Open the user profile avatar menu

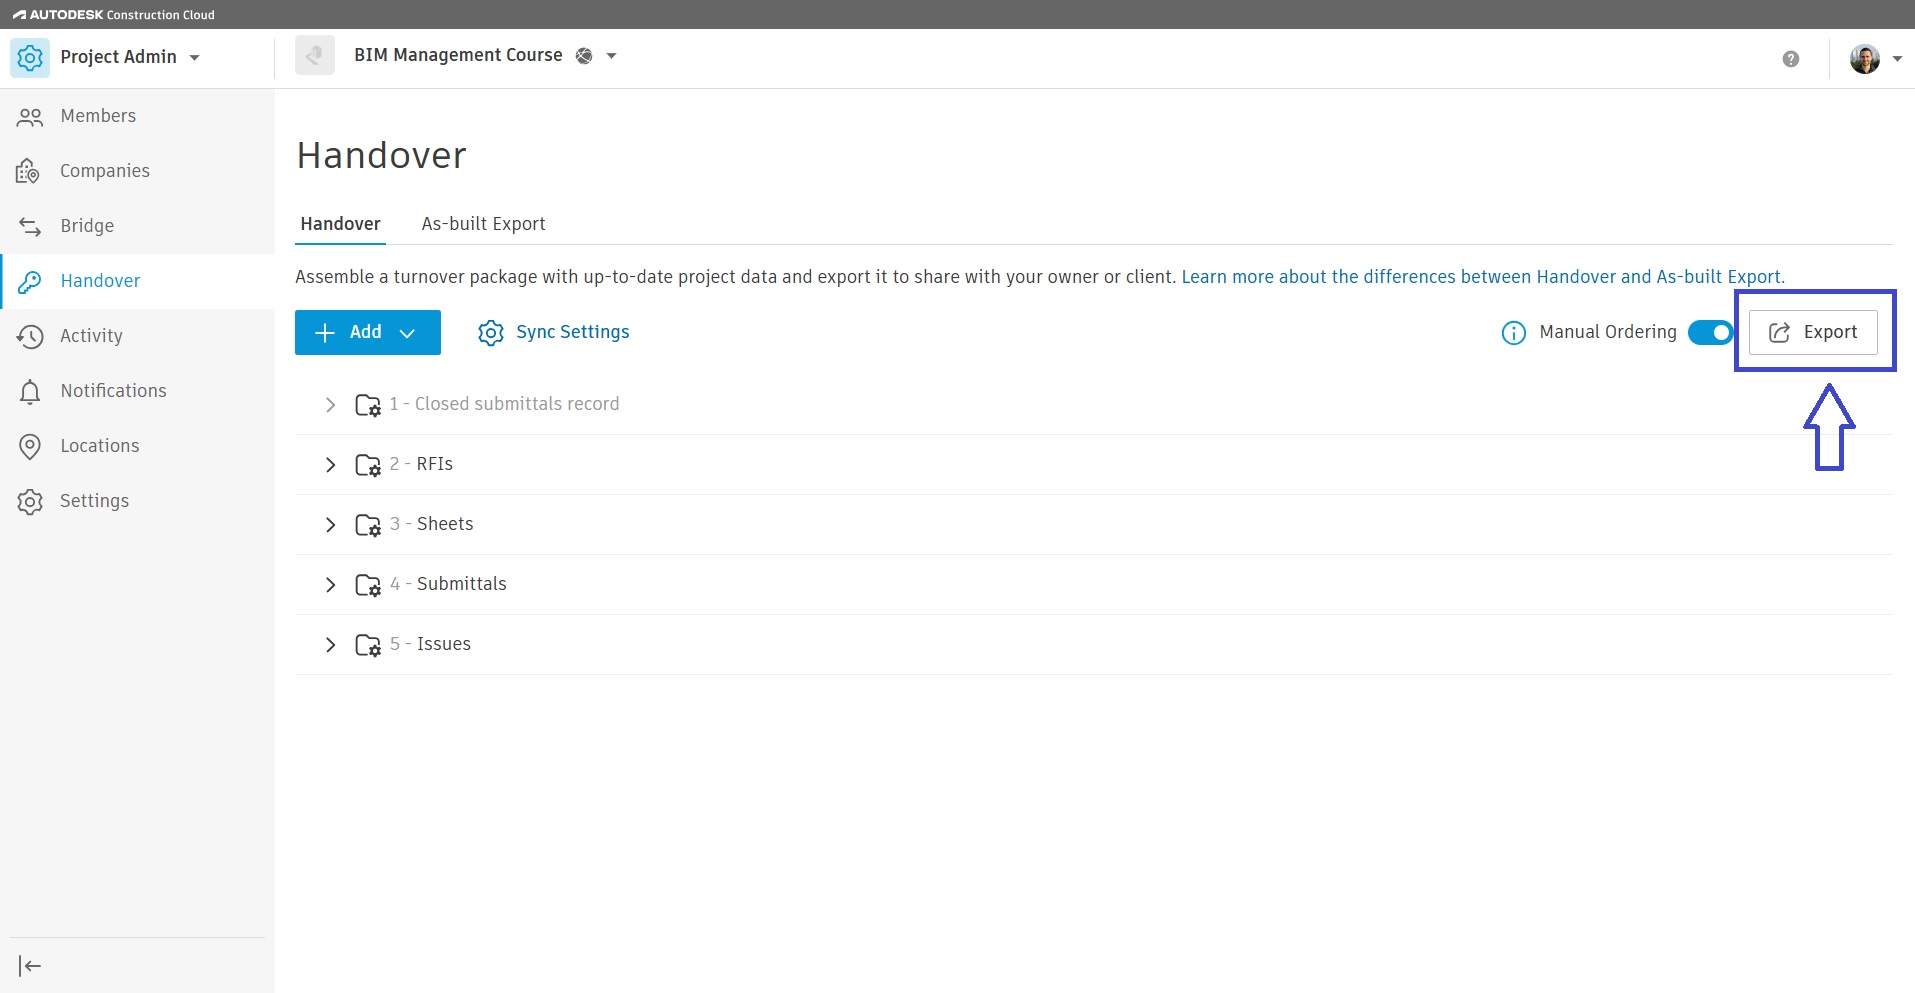tap(1874, 59)
